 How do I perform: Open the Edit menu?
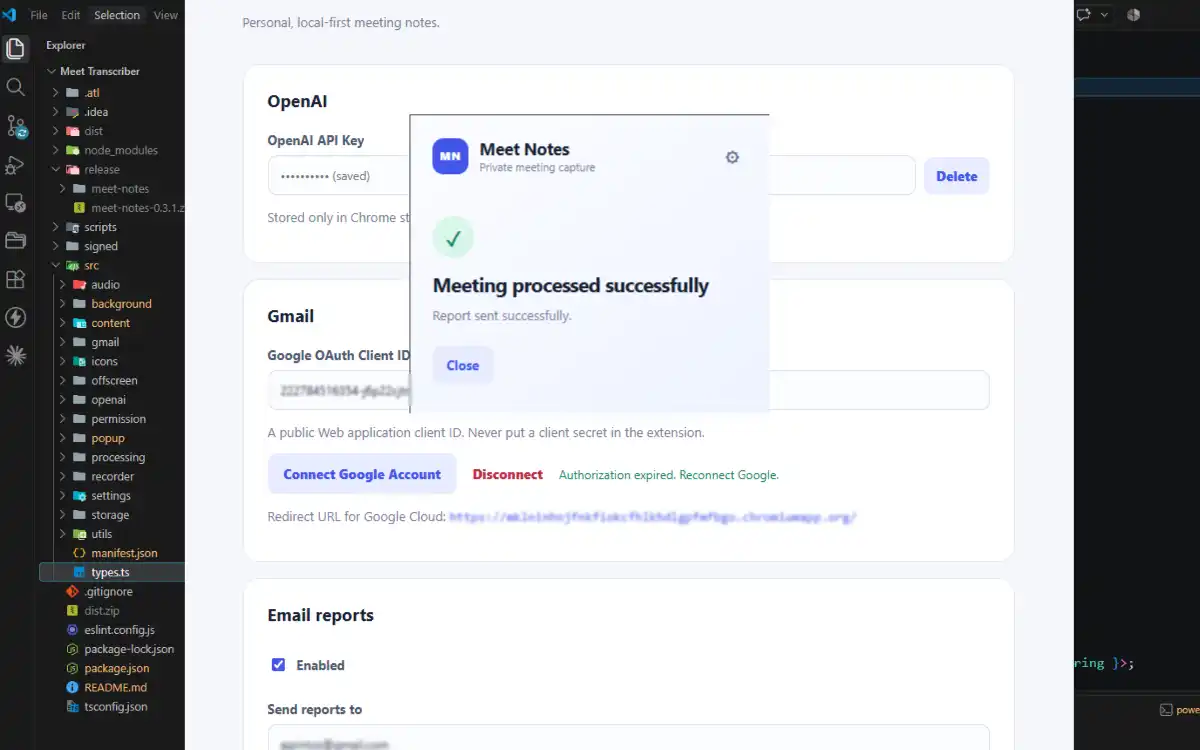coord(70,15)
